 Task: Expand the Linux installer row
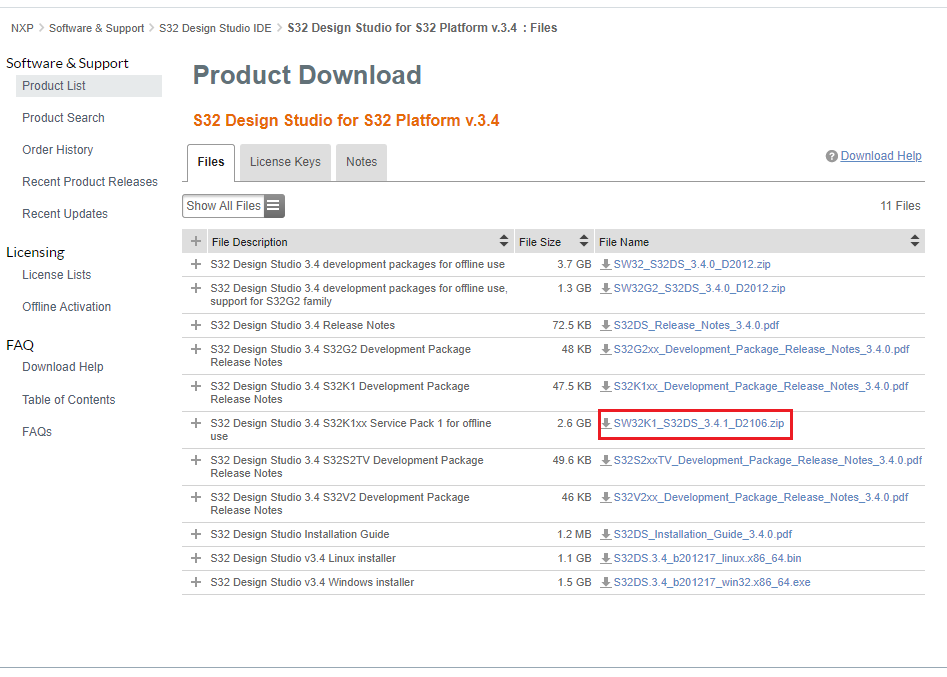196,559
